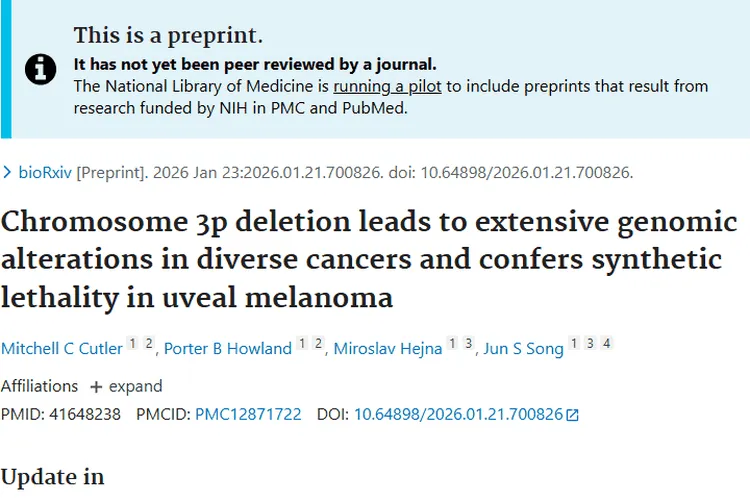
Task: Click the "This is a preprint" heading
Action: pyautogui.click(x=168, y=36)
